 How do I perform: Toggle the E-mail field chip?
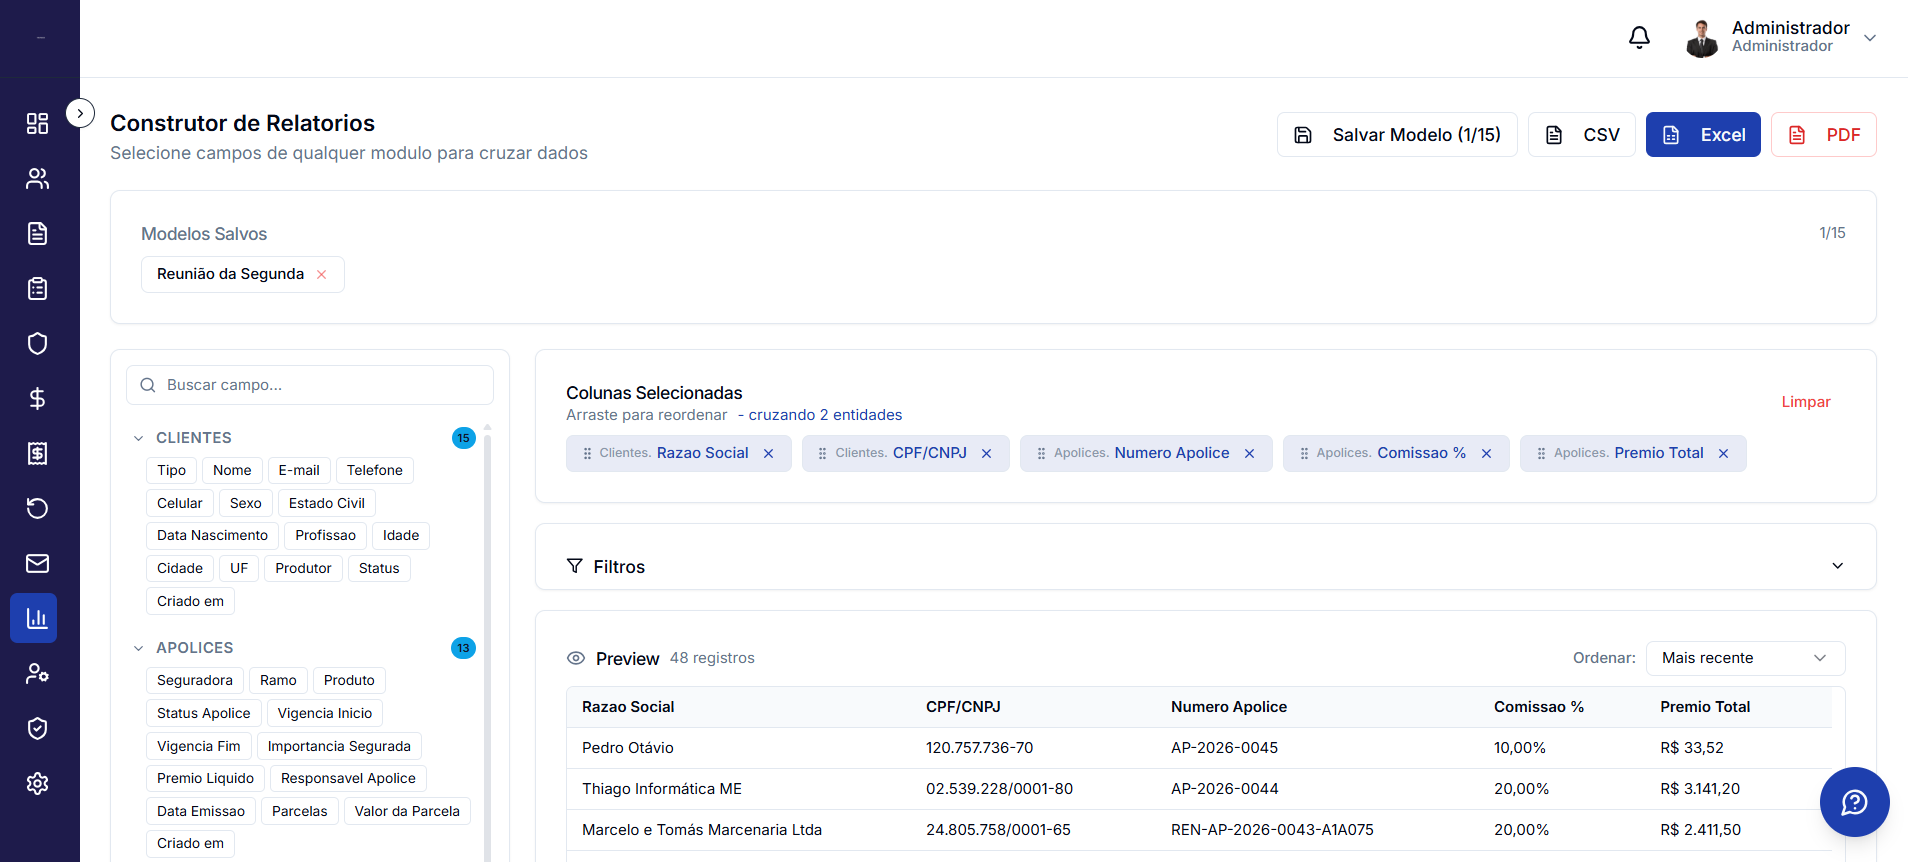point(299,470)
